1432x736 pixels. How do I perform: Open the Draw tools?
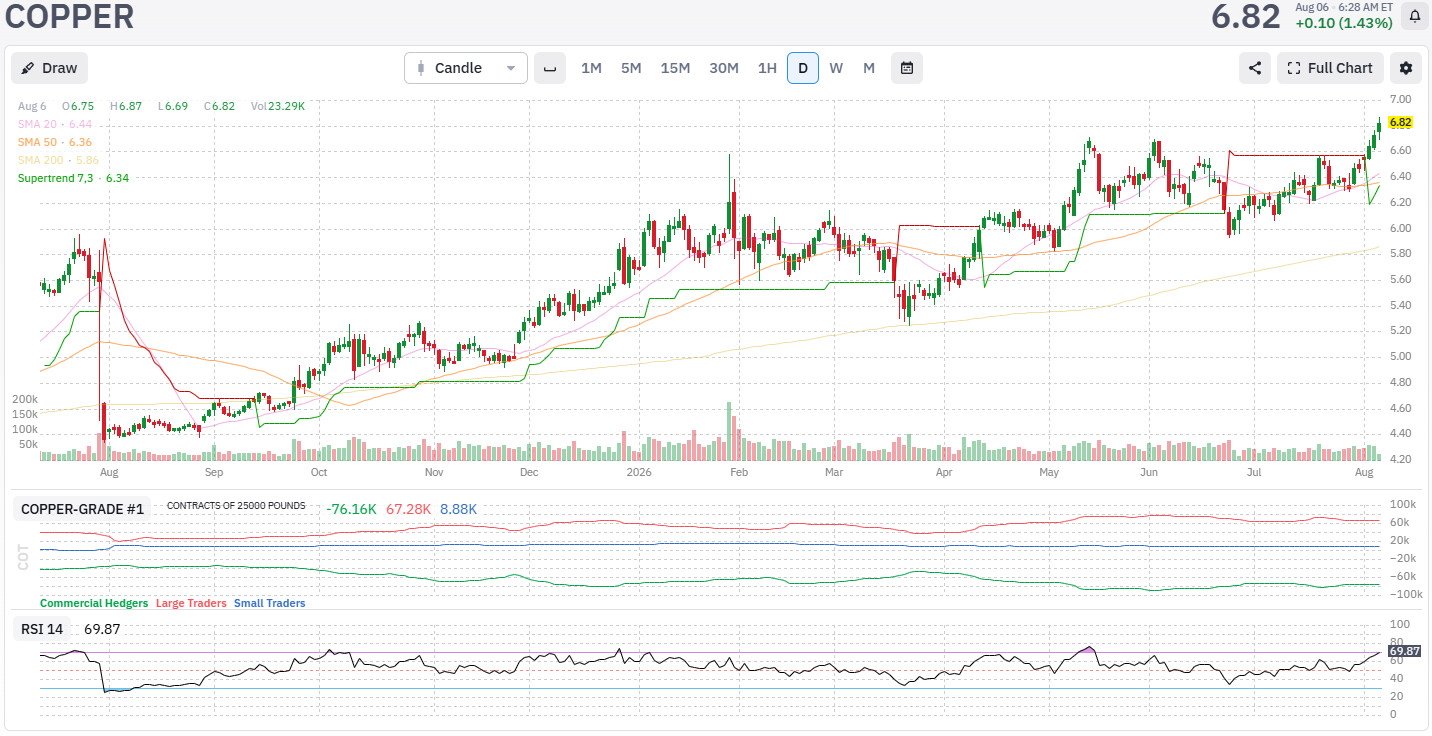tap(50, 68)
